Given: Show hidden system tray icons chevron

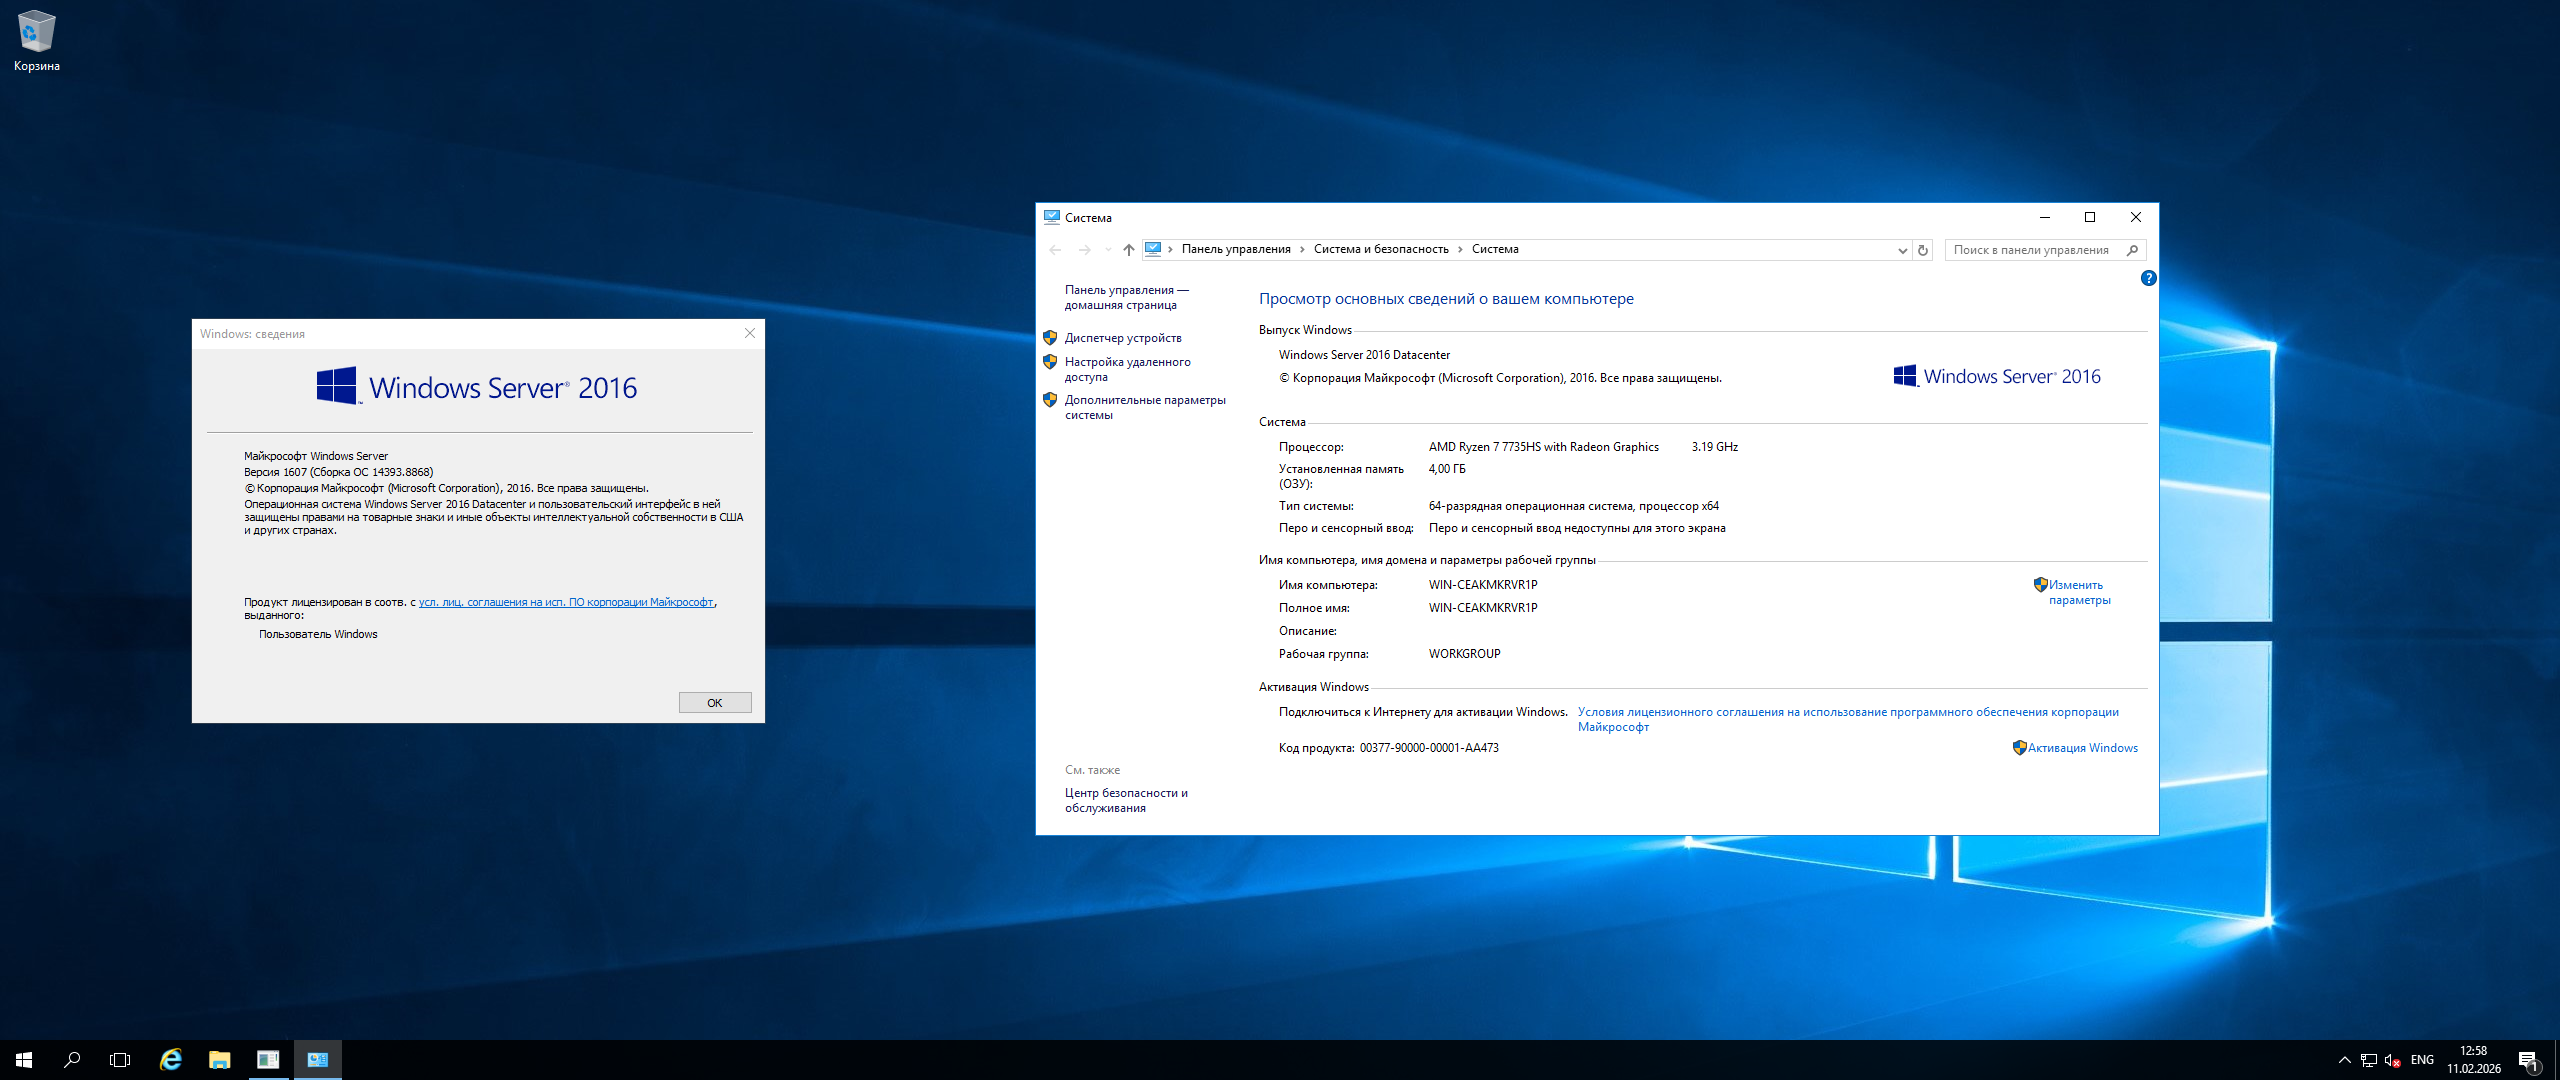Looking at the screenshot, I should [x=2344, y=1060].
